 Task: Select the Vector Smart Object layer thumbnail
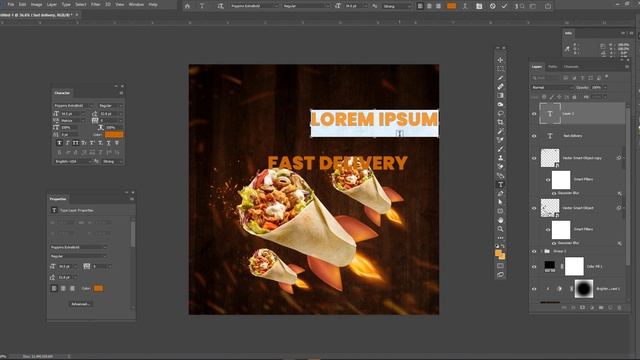(550, 208)
